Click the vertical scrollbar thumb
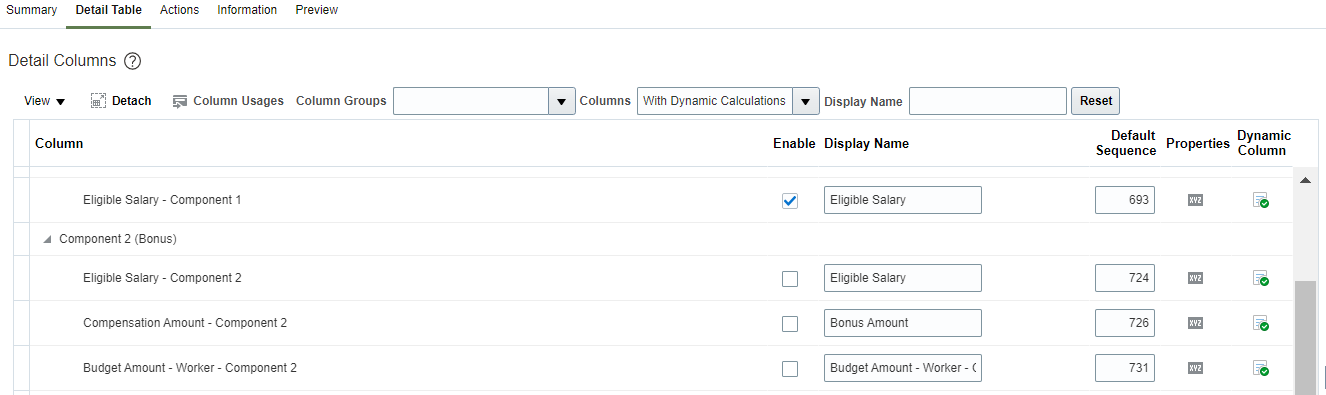Viewport: 1326px width, 395px height. click(x=1303, y=338)
